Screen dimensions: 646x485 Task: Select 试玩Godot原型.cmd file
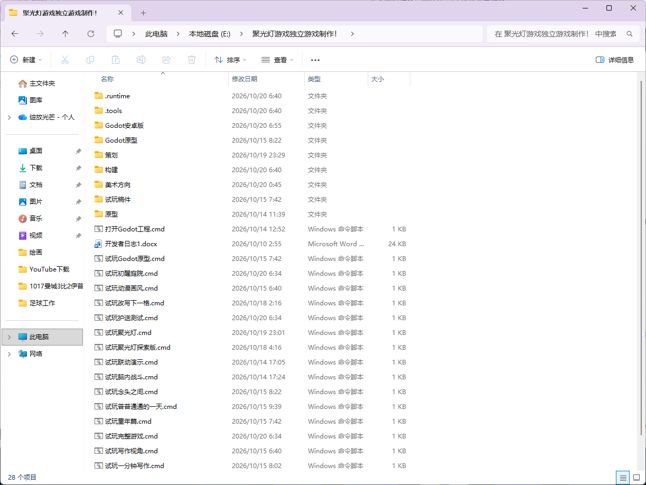252,258
